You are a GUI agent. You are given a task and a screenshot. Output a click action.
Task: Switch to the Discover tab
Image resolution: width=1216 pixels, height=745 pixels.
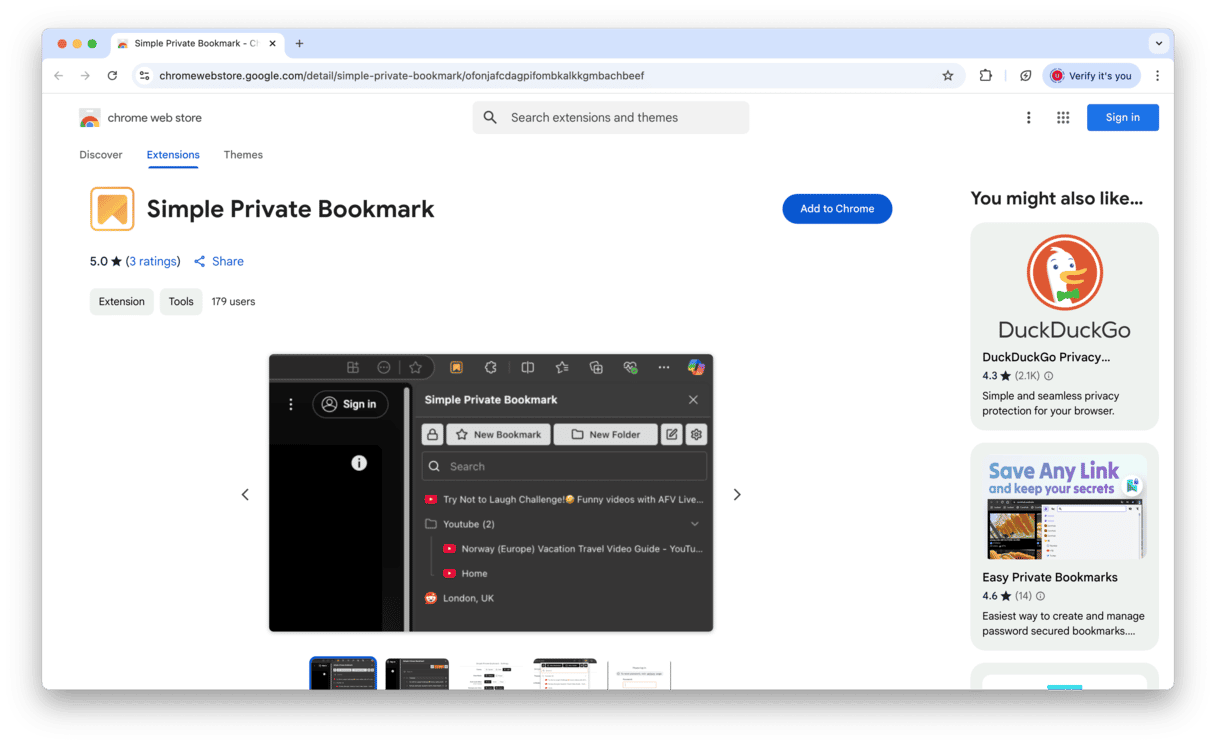101,155
